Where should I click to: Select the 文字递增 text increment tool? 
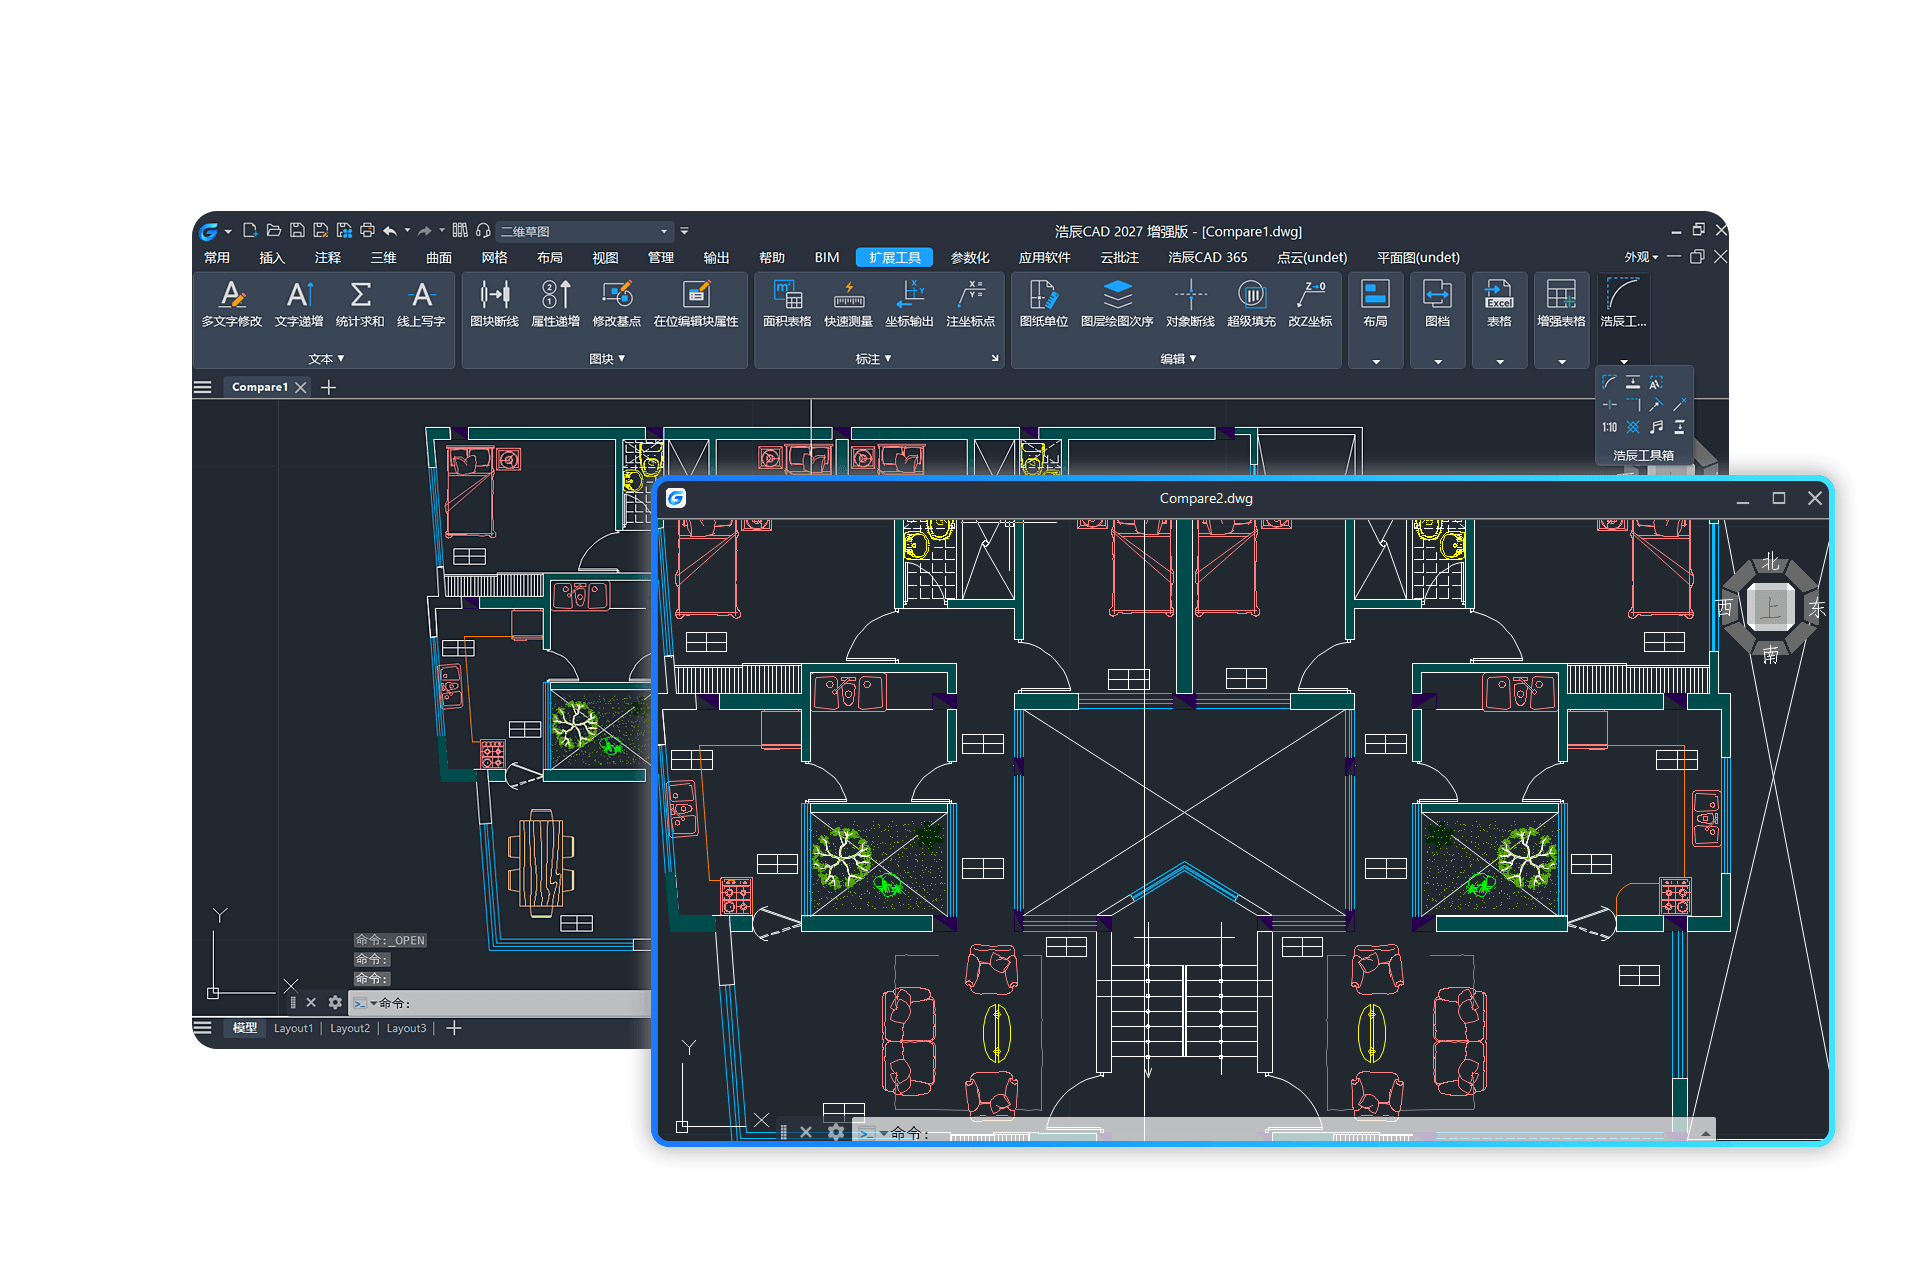click(x=299, y=304)
